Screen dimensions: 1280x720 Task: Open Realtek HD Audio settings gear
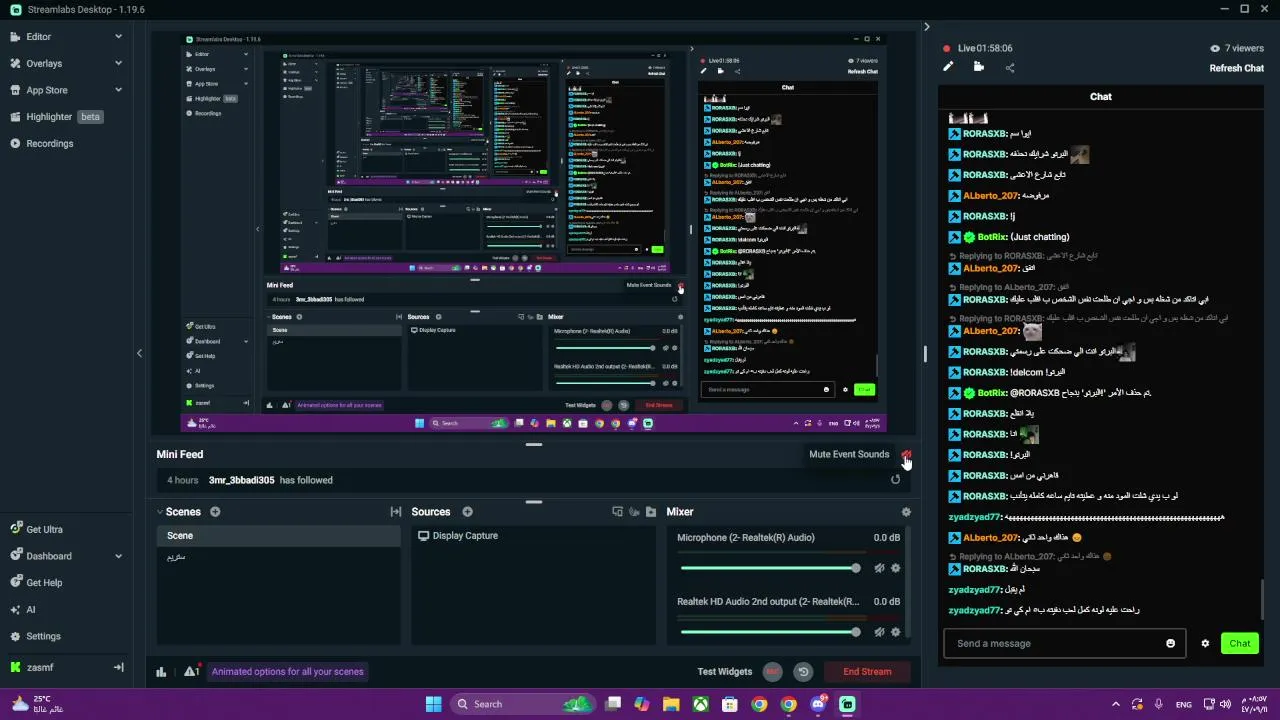tap(895, 632)
